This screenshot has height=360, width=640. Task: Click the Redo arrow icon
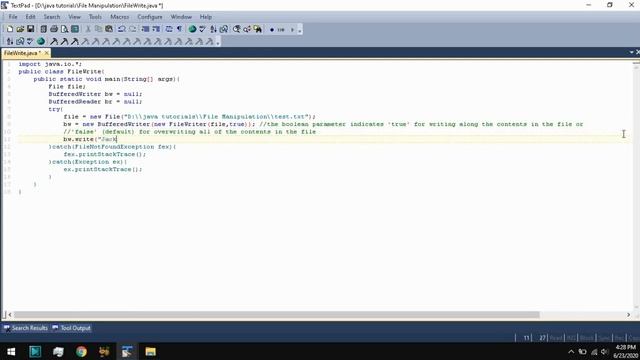point(132,29)
